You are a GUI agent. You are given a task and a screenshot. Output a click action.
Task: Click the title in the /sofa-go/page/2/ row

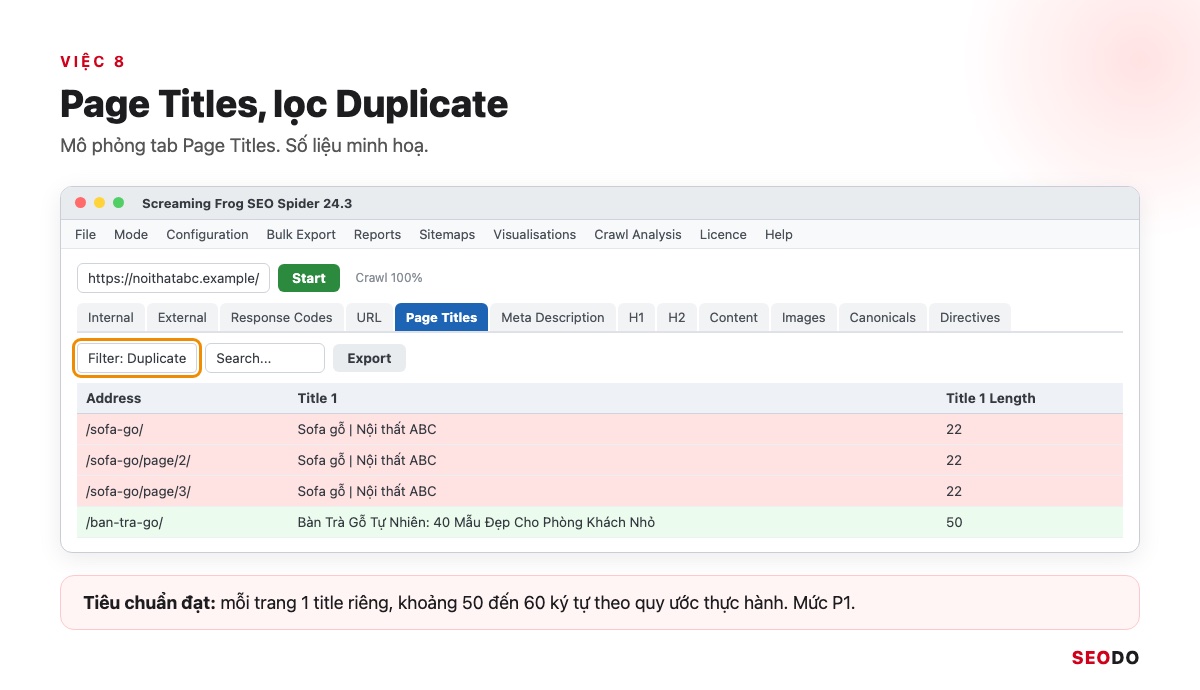[367, 460]
